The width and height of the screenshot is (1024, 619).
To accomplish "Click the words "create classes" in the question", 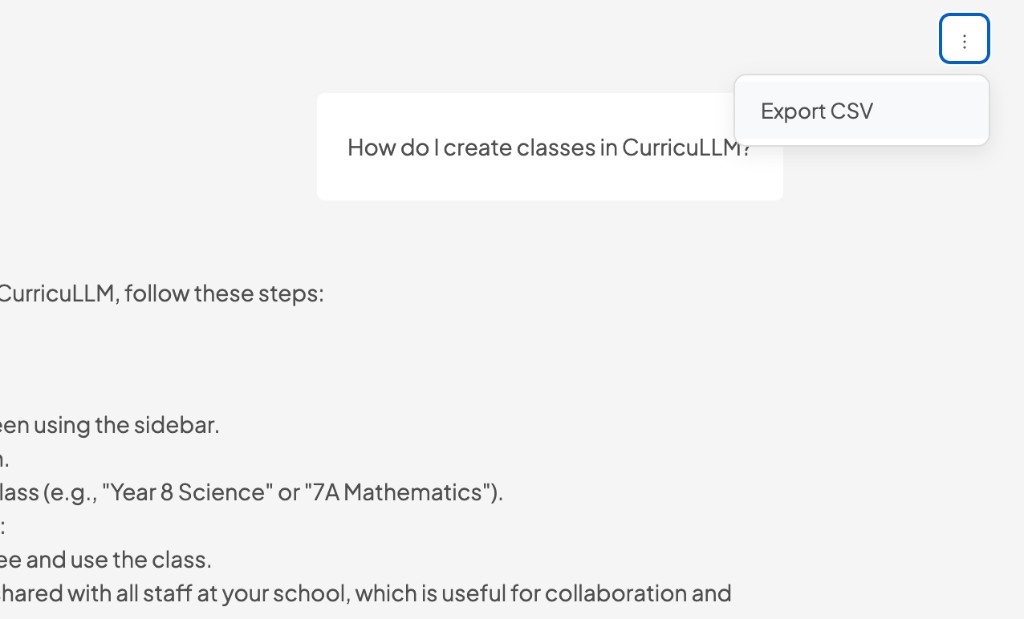I will (520, 148).
